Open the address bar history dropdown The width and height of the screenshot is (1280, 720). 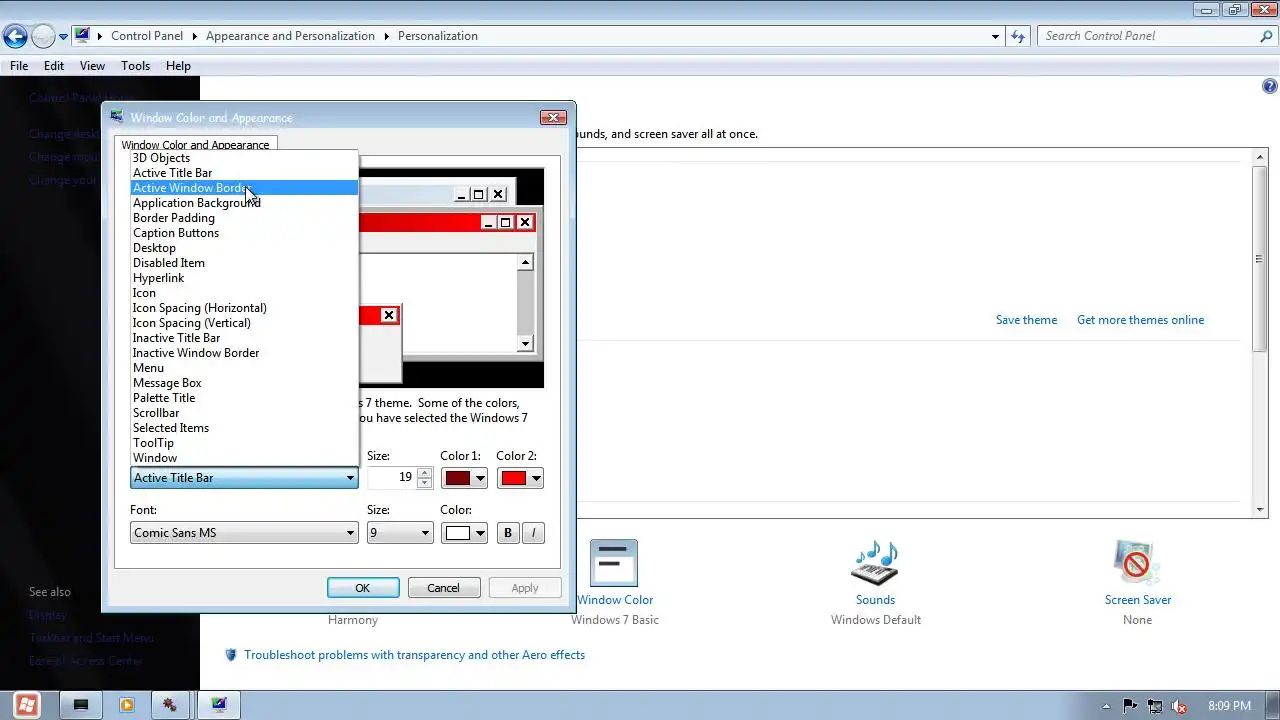(995, 36)
